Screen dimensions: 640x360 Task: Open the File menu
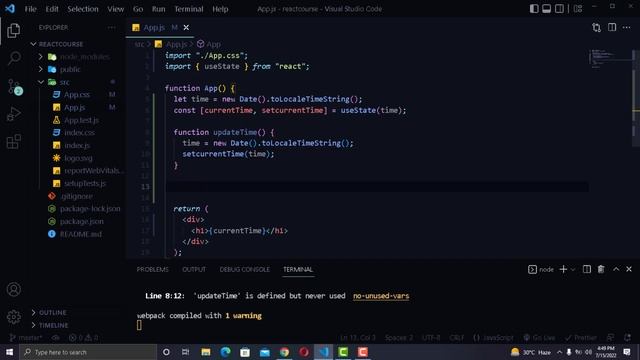31,9
